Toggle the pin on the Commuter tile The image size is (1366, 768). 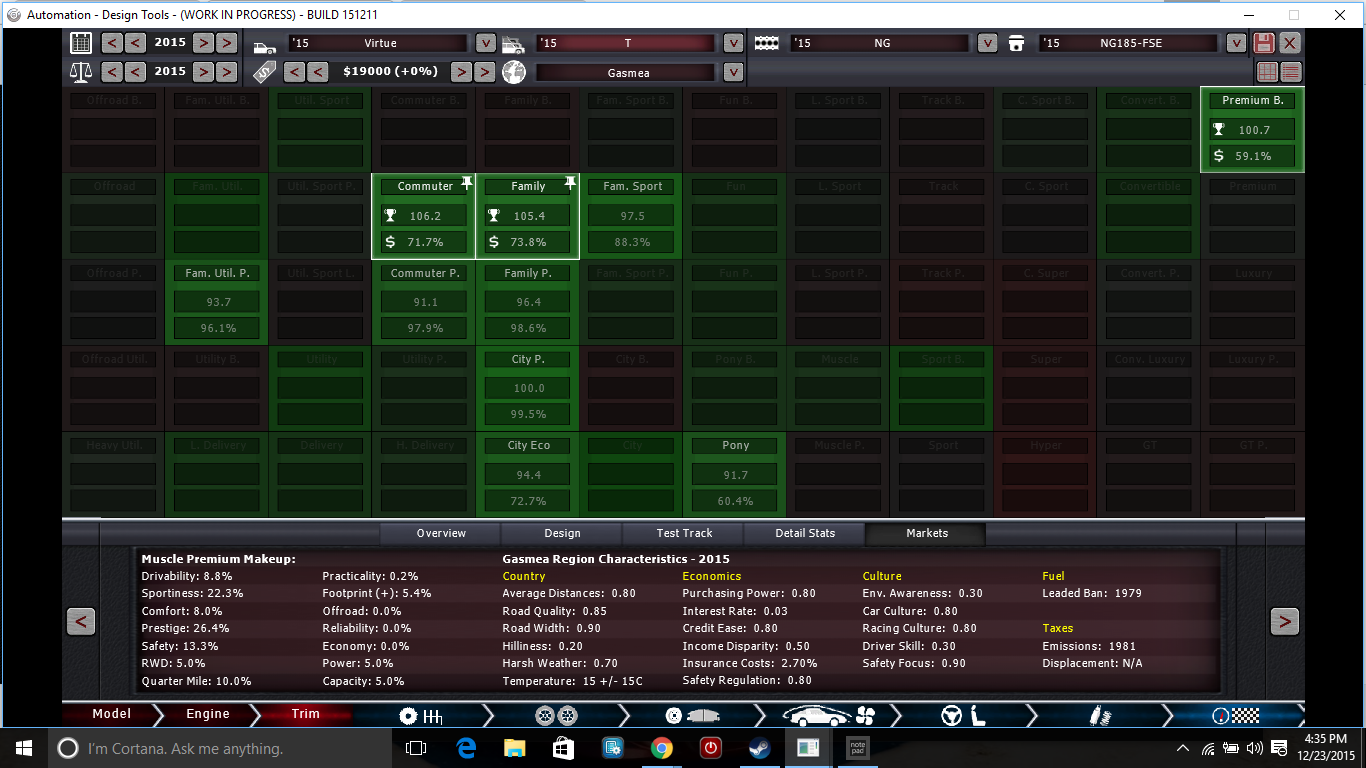pyautogui.click(x=466, y=183)
